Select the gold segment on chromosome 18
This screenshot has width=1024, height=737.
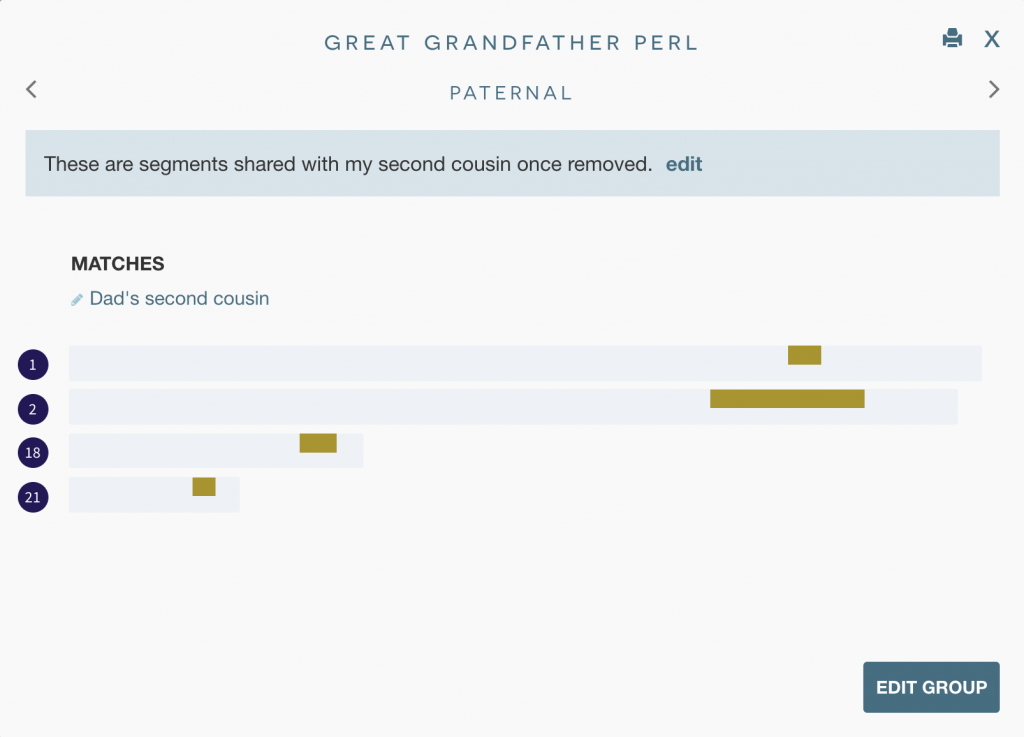pos(318,443)
